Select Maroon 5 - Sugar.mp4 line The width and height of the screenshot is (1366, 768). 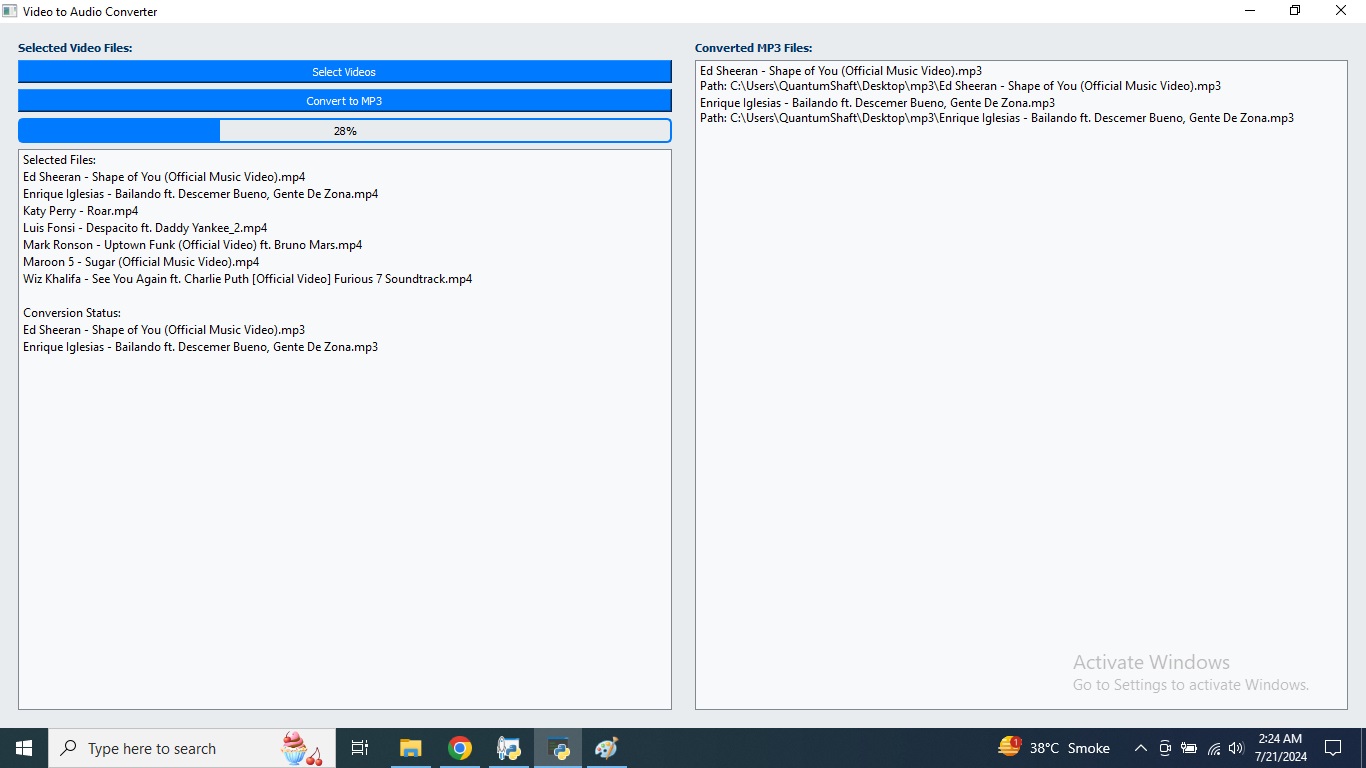tap(141, 262)
